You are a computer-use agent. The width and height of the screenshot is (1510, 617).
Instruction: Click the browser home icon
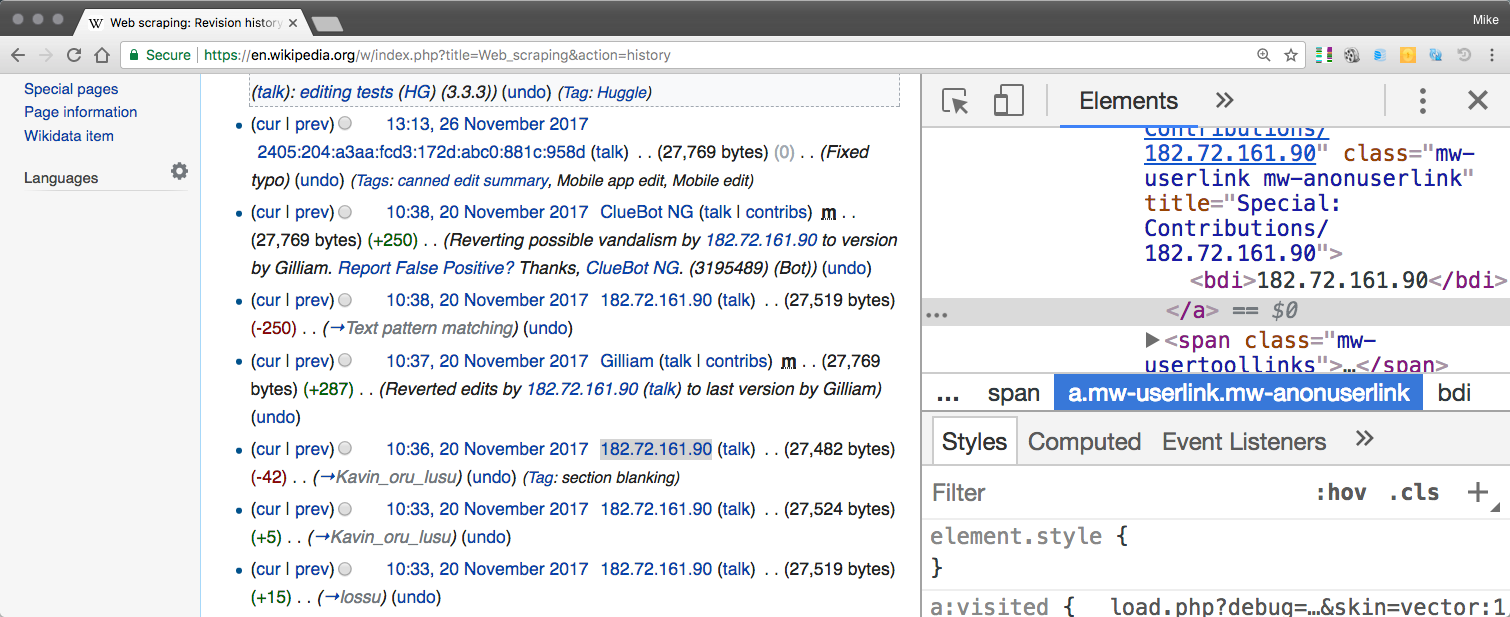(100, 55)
